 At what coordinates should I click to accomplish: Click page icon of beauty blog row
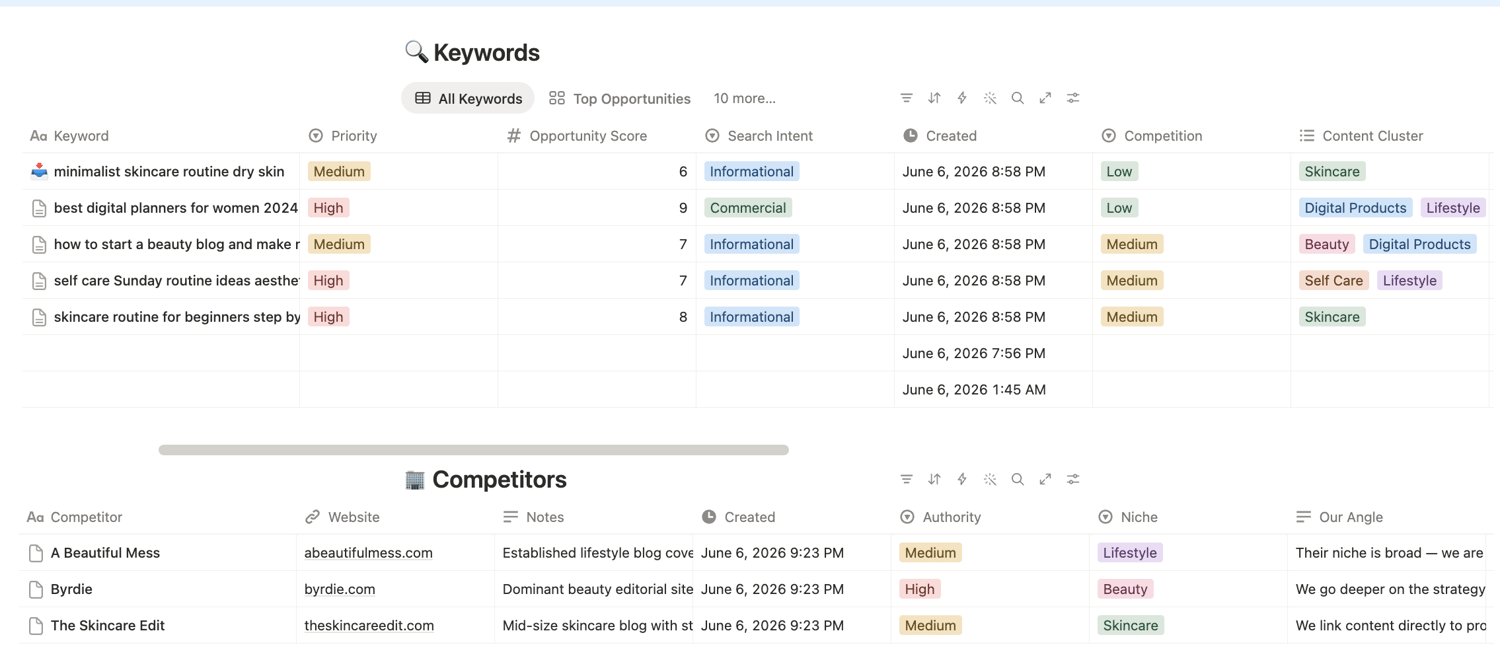pos(39,244)
